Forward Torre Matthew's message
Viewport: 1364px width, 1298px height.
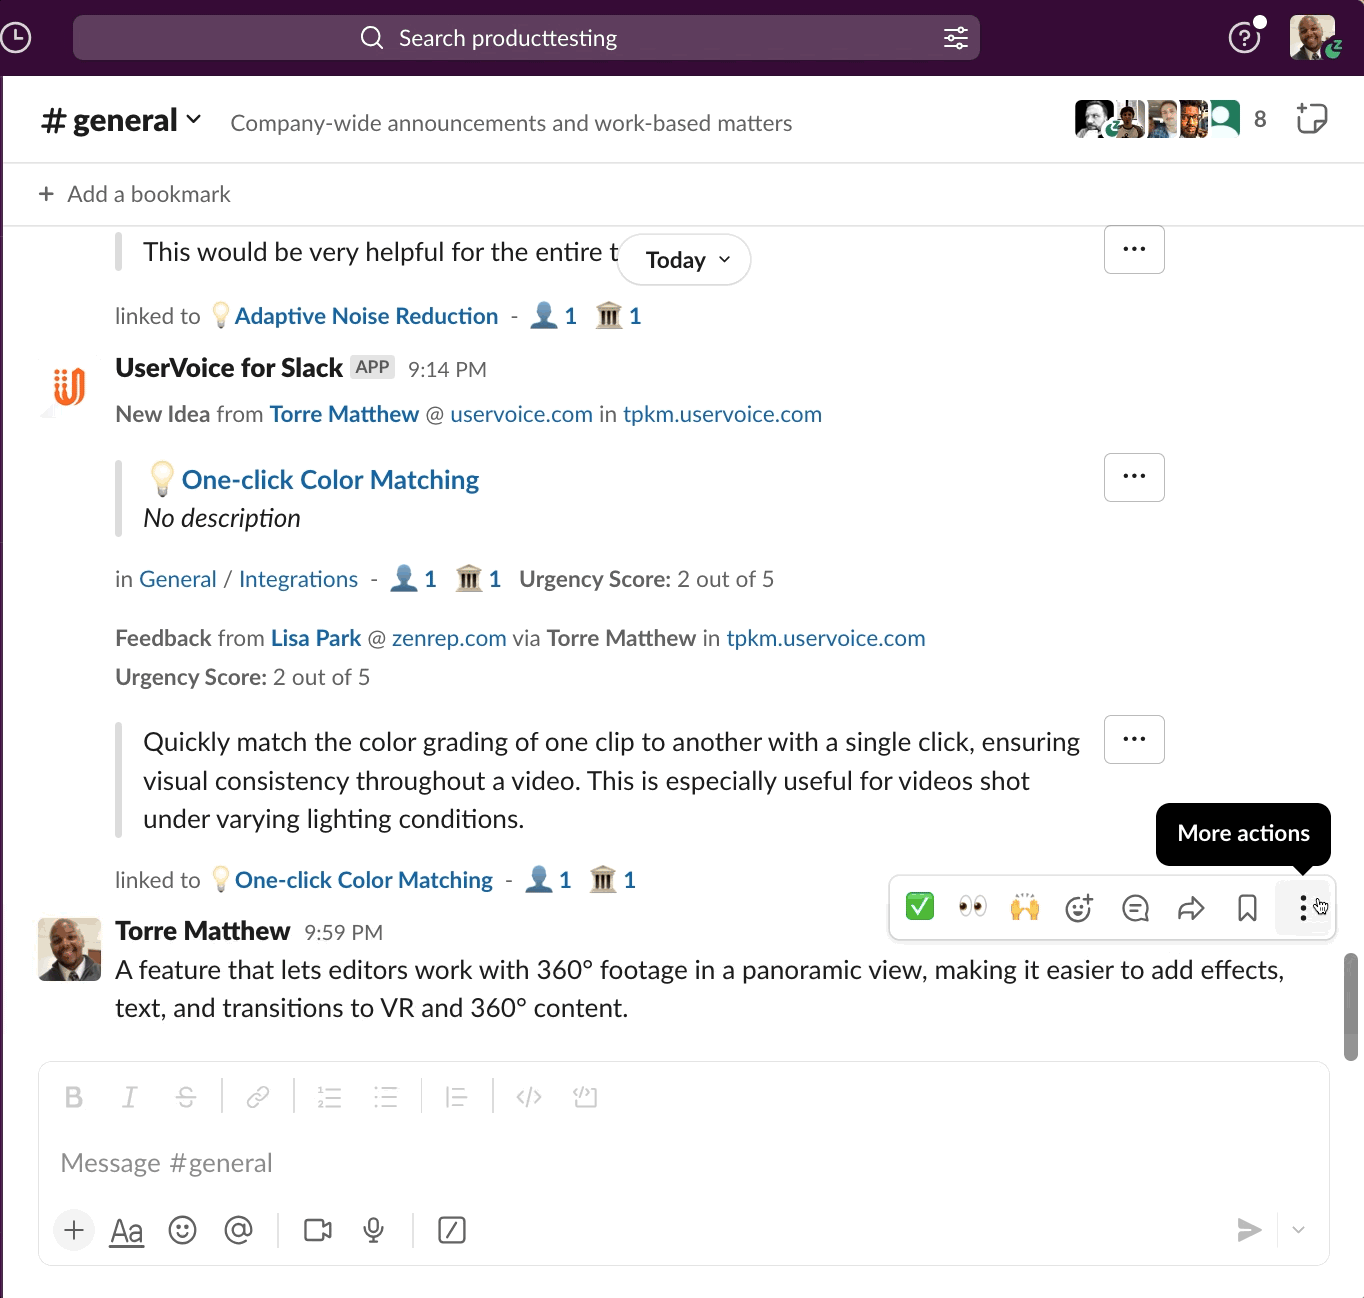pos(1191,907)
